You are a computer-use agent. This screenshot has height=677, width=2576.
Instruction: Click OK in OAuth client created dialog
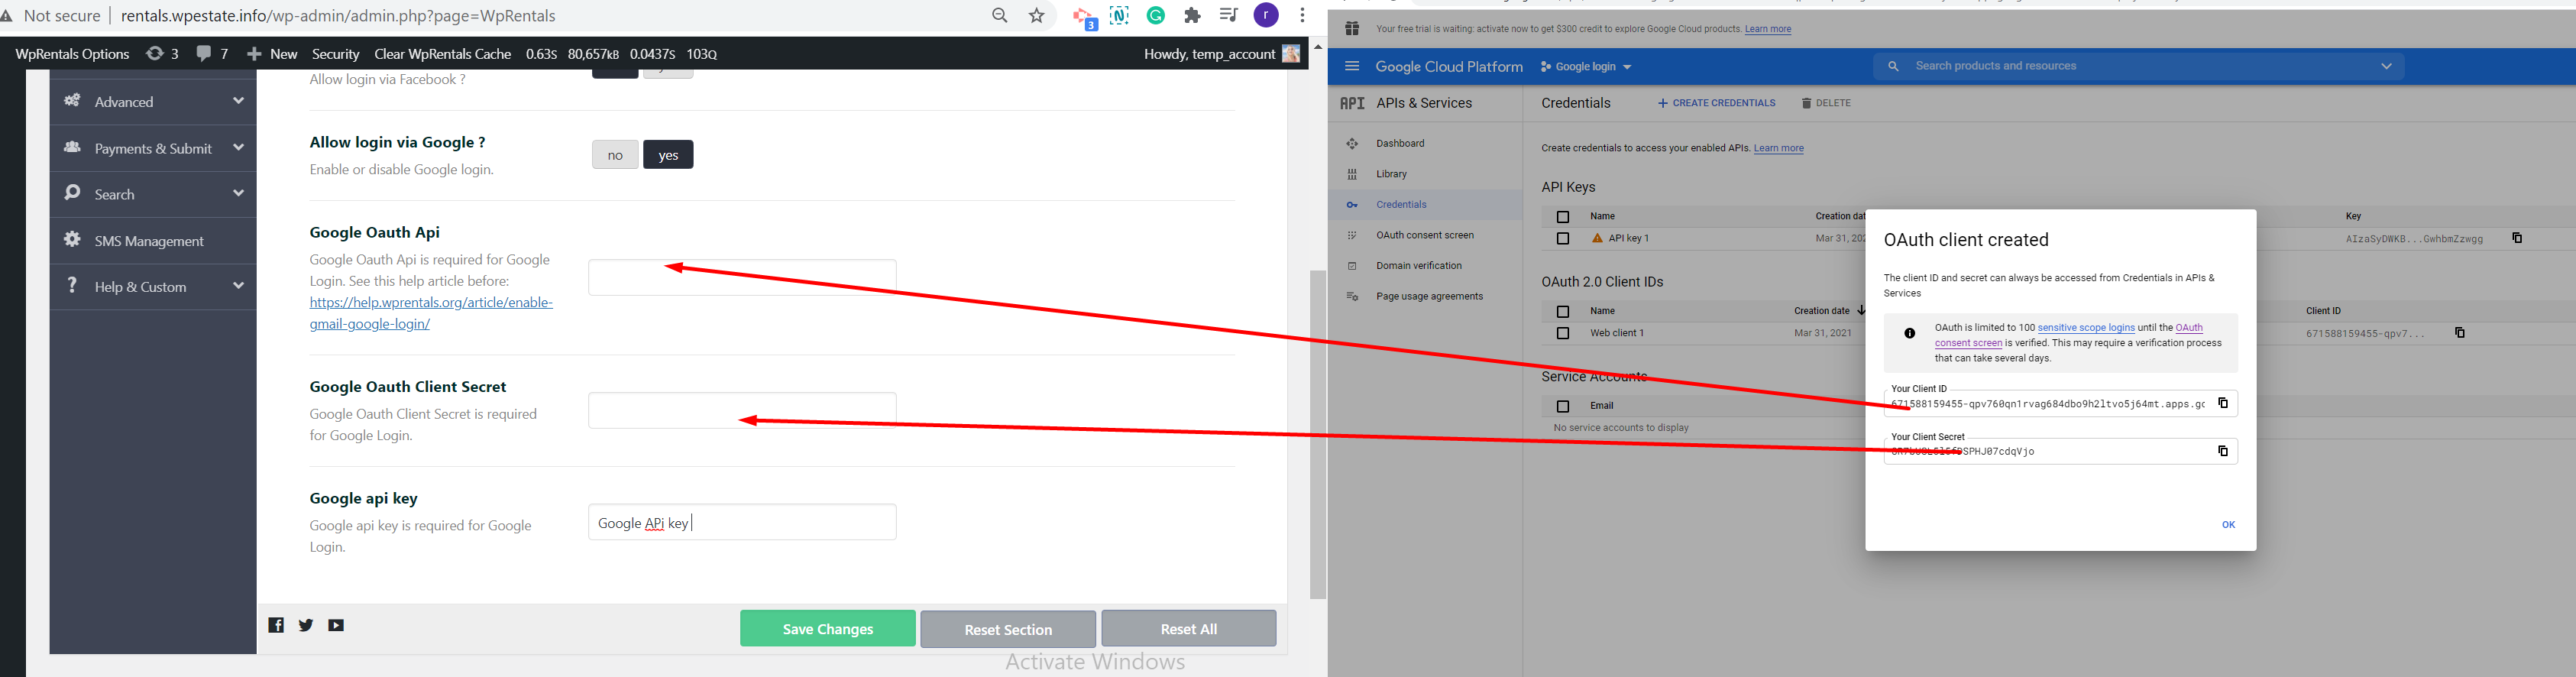click(x=2228, y=525)
